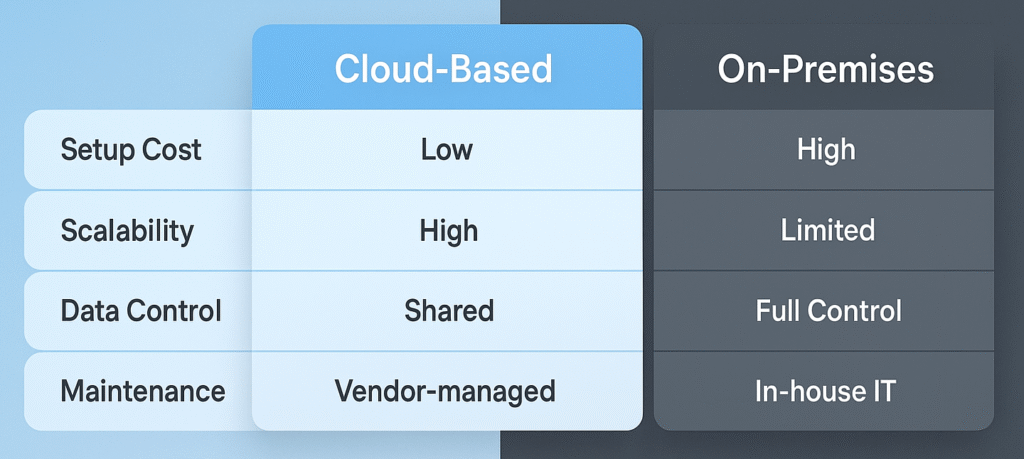Select the Full Control cell

(824, 311)
